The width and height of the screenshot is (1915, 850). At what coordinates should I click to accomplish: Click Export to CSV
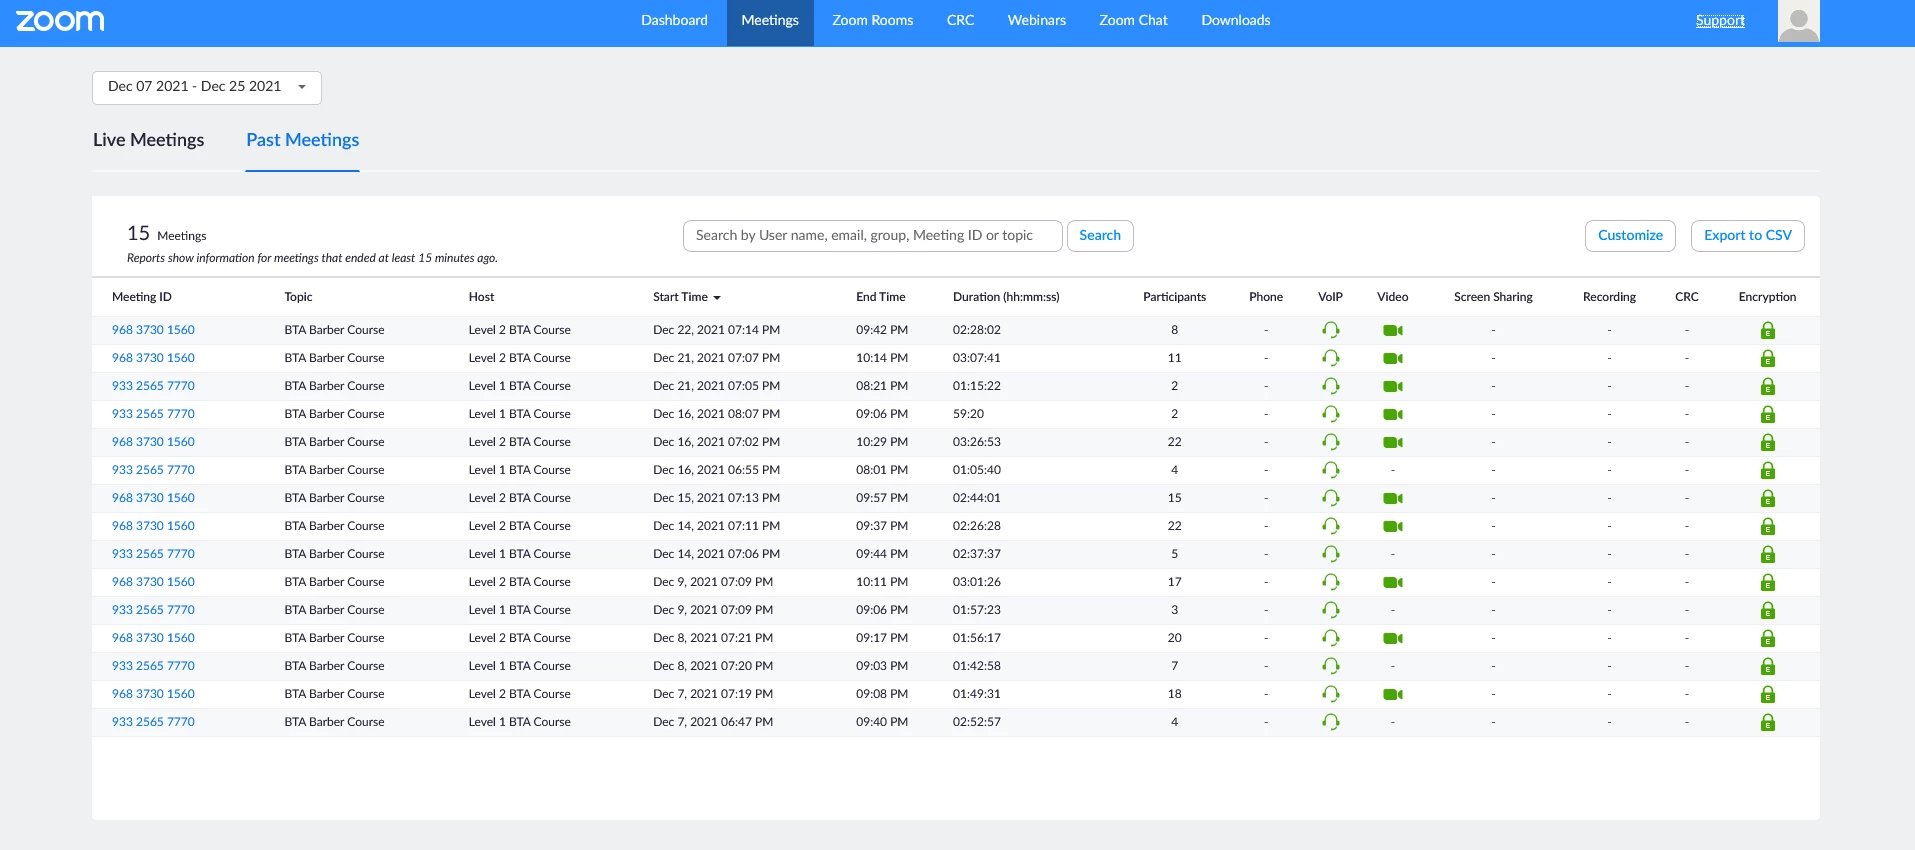coord(1748,236)
